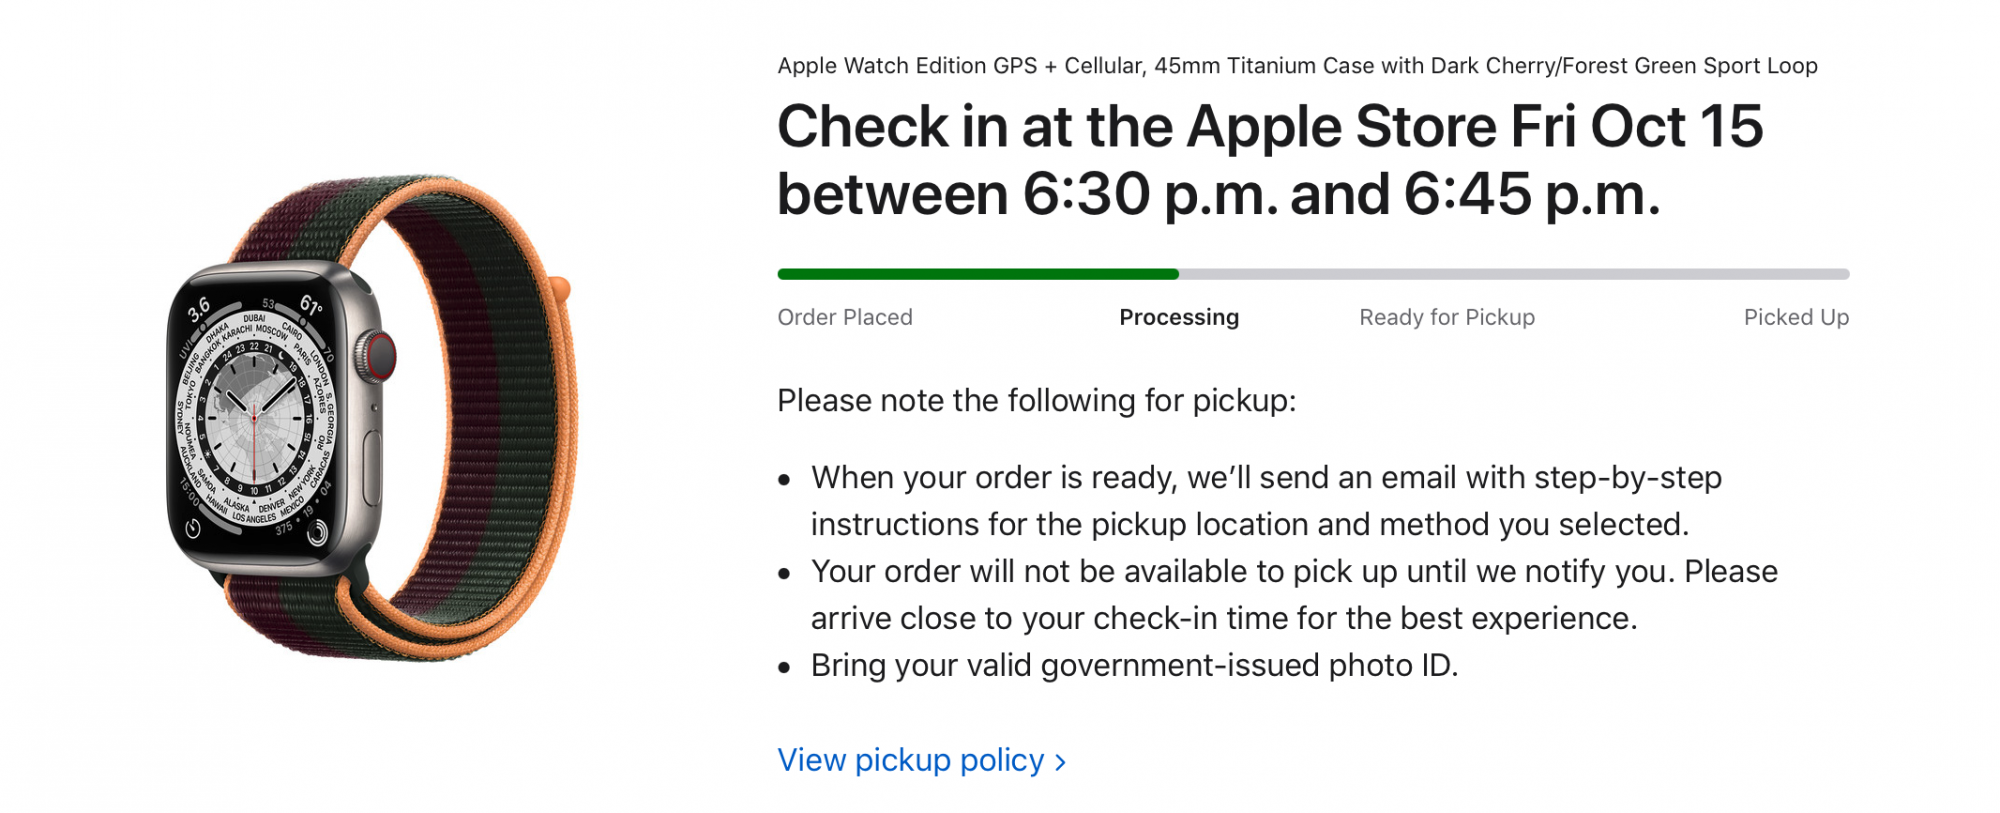Select the Order Placed status label
Image resolution: width=2000 pixels, height=813 pixels.
(845, 317)
